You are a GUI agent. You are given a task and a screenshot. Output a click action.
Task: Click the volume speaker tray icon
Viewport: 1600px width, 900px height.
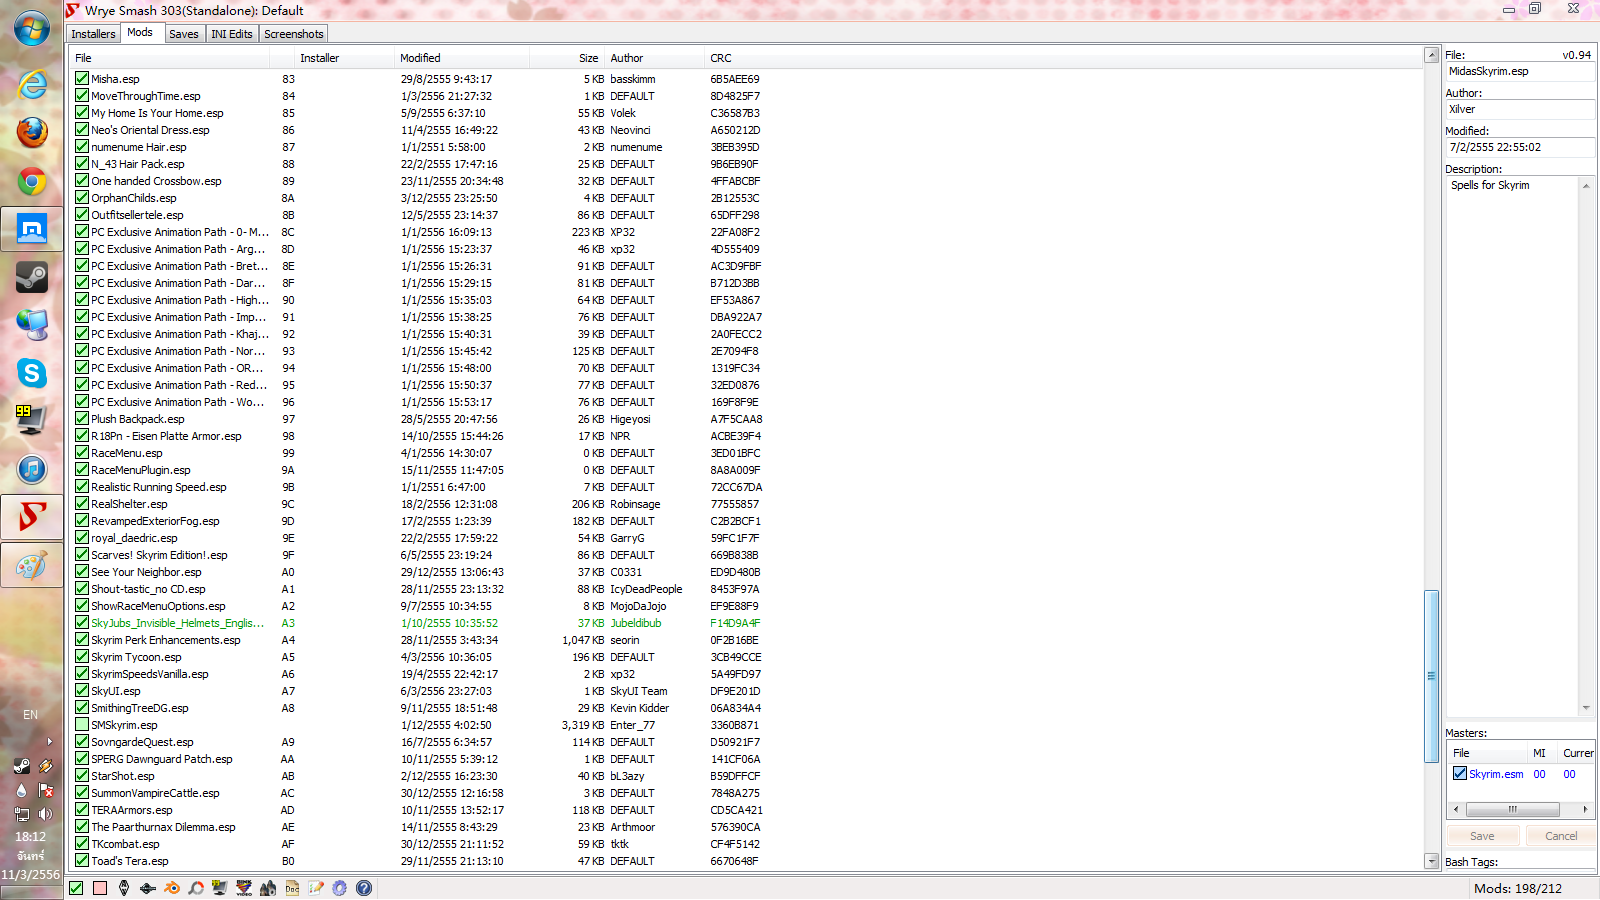click(45, 814)
